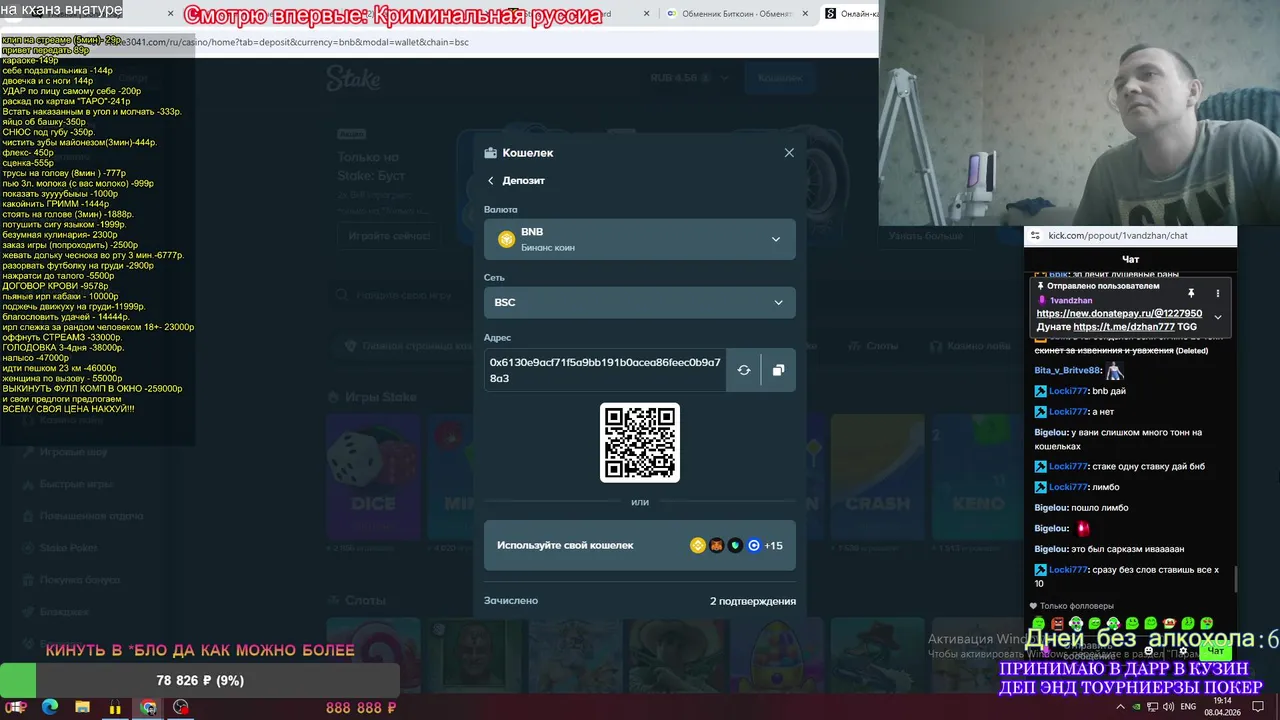Viewport: 1280px width, 720px height.
Task: Click the yellow padlock app in taskbar
Action: [x=115, y=707]
